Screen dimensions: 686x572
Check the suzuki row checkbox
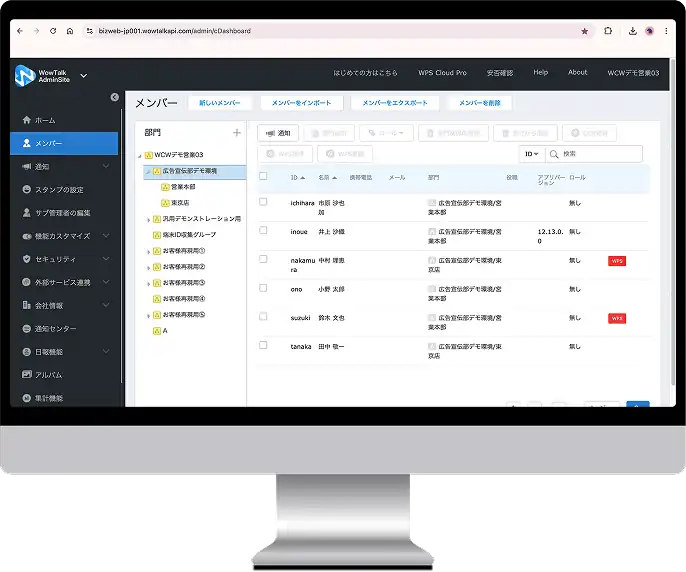[x=263, y=316]
